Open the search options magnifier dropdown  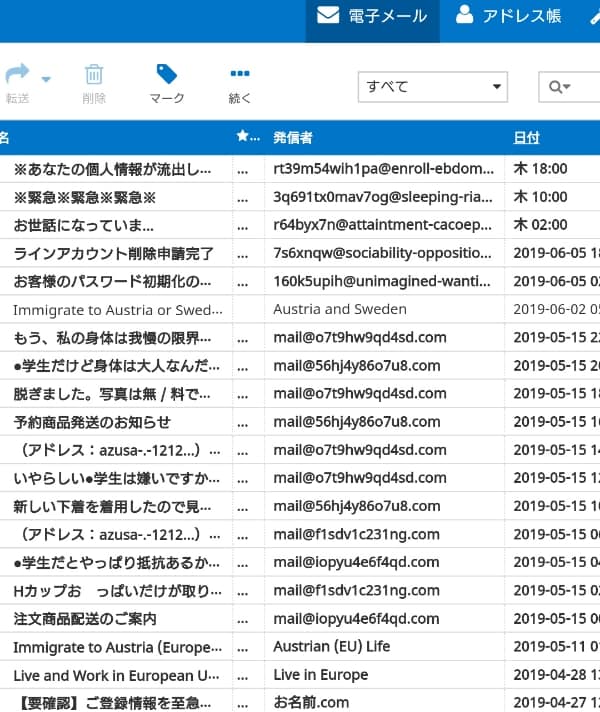click(x=560, y=88)
